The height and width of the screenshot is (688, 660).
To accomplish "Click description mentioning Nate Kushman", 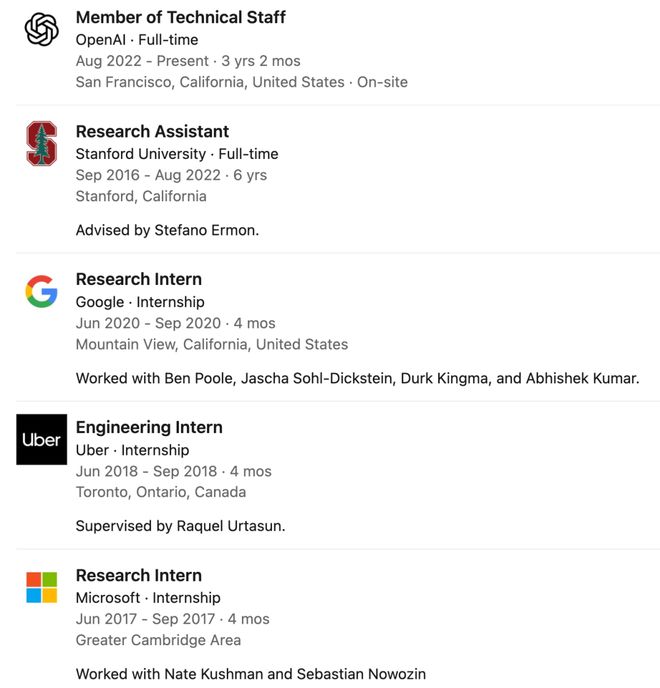I will pos(250,674).
